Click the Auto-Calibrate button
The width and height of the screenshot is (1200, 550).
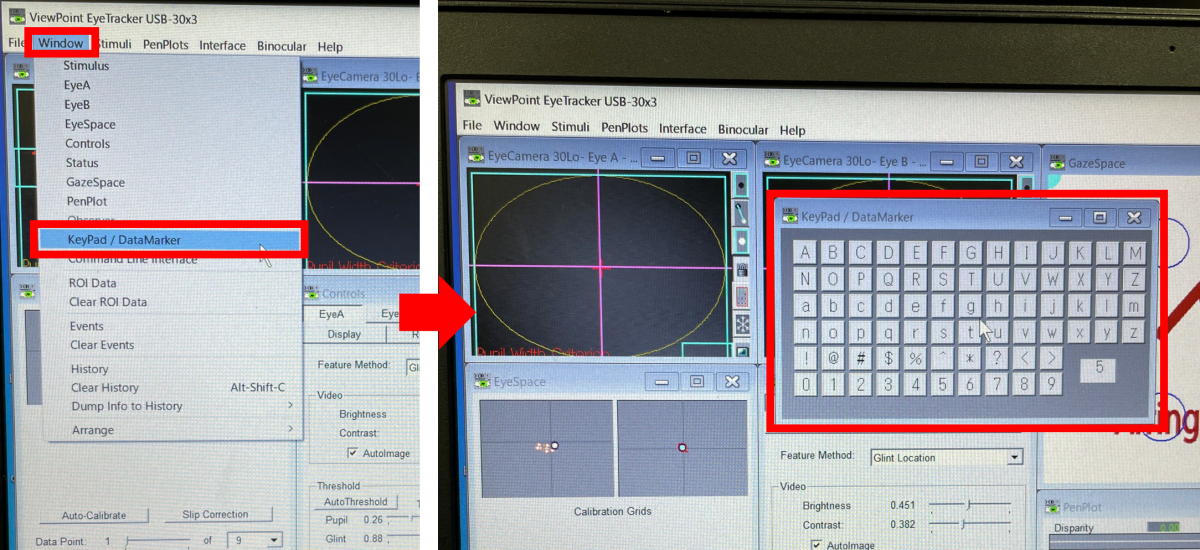coord(93,515)
